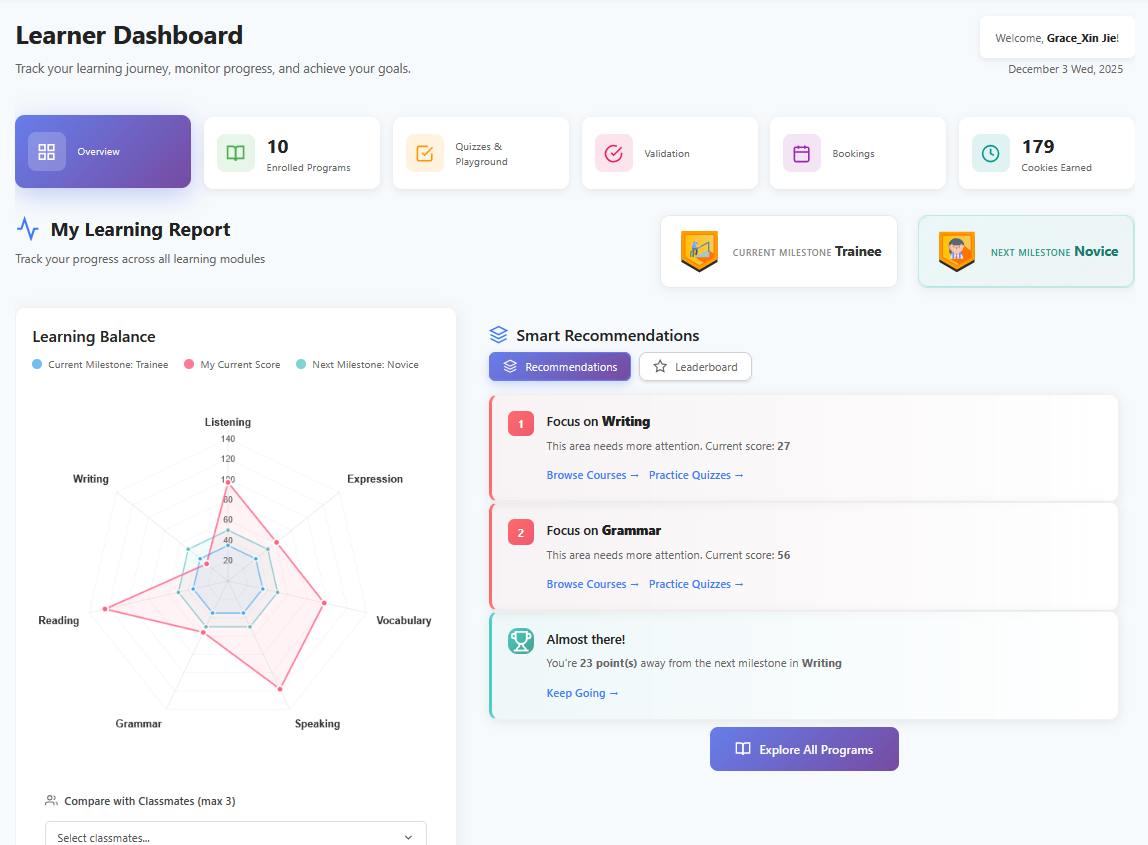Toggle My Current Score legend series
The width and height of the screenshot is (1148, 845).
(232, 365)
